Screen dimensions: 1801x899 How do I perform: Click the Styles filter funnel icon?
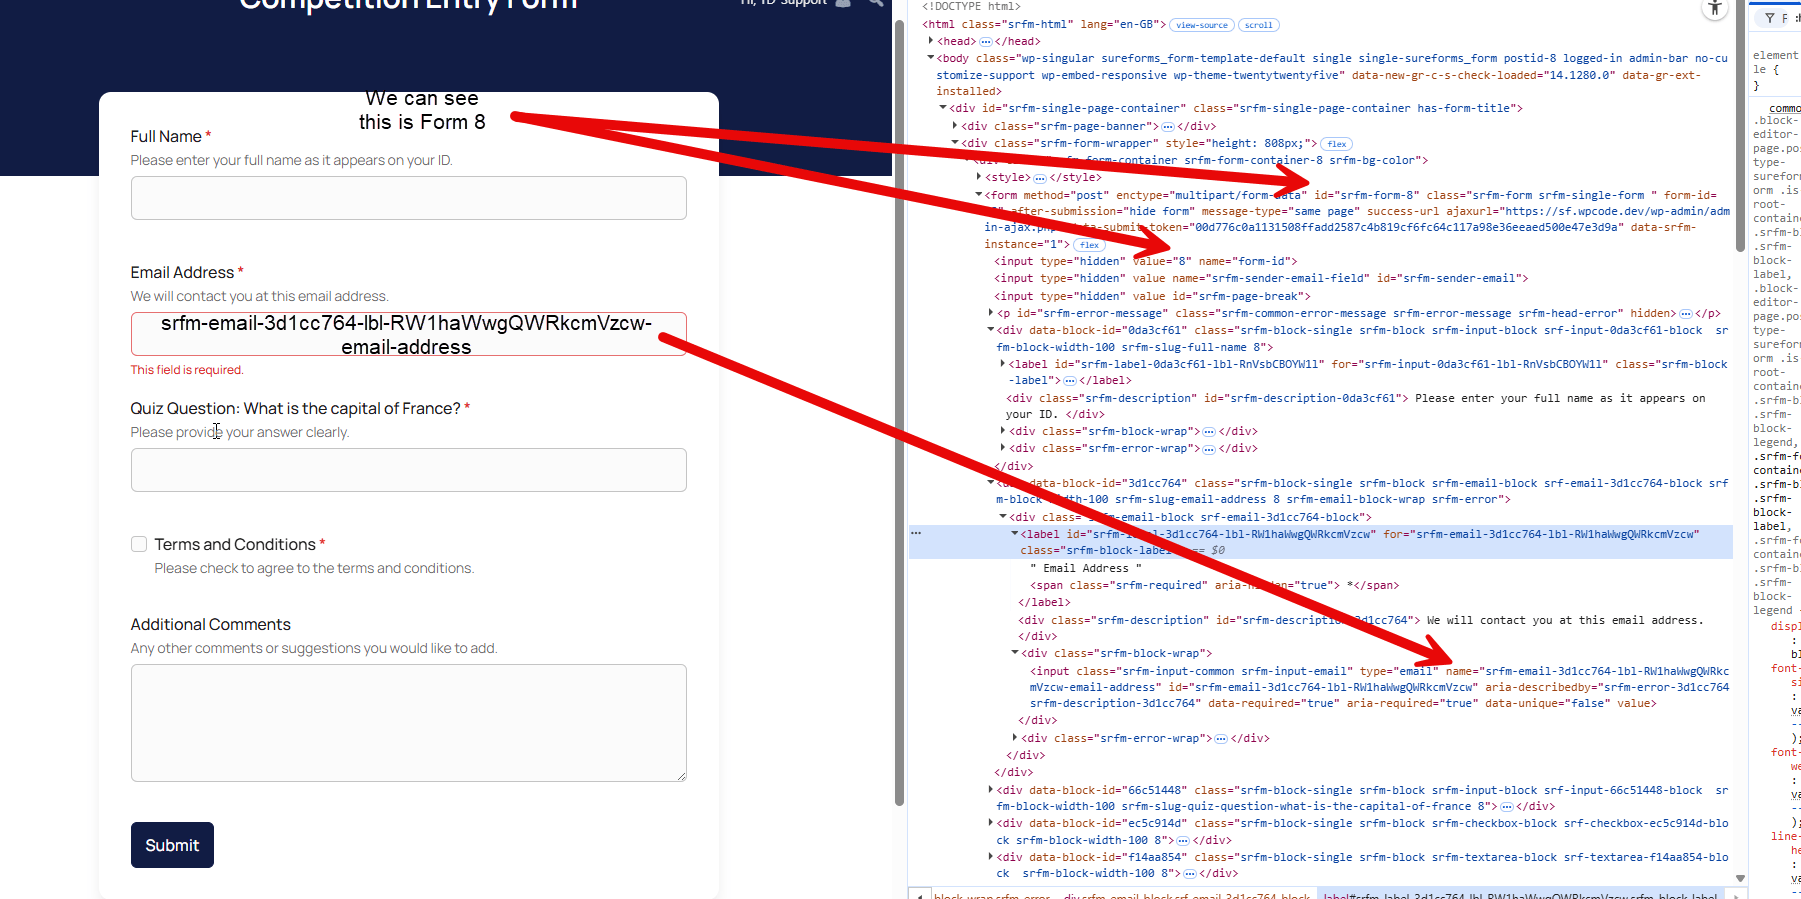point(1769,18)
